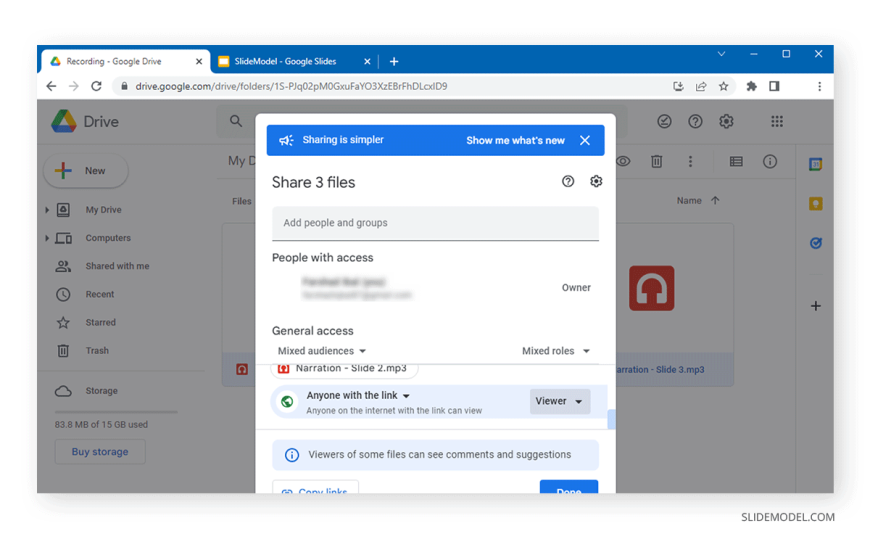
Task: Open the Viewer role dropdown
Action: coord(559,401)
